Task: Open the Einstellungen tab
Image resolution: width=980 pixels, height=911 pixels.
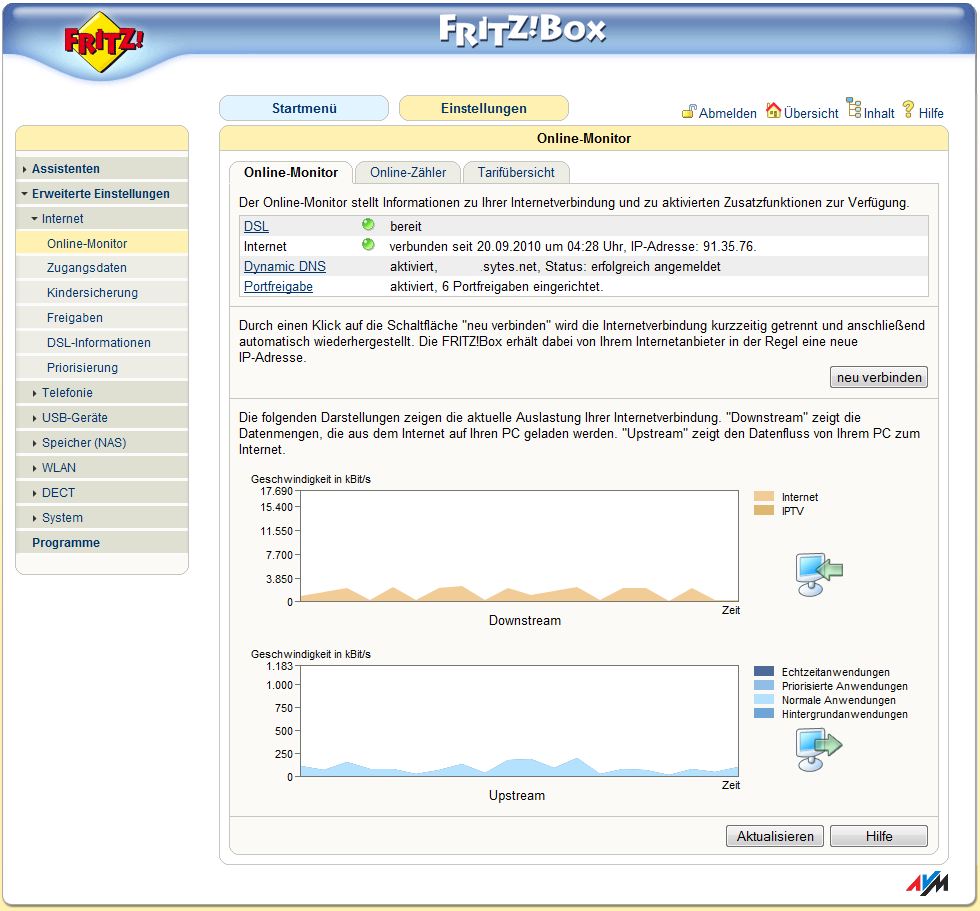Action: point(484,108)
